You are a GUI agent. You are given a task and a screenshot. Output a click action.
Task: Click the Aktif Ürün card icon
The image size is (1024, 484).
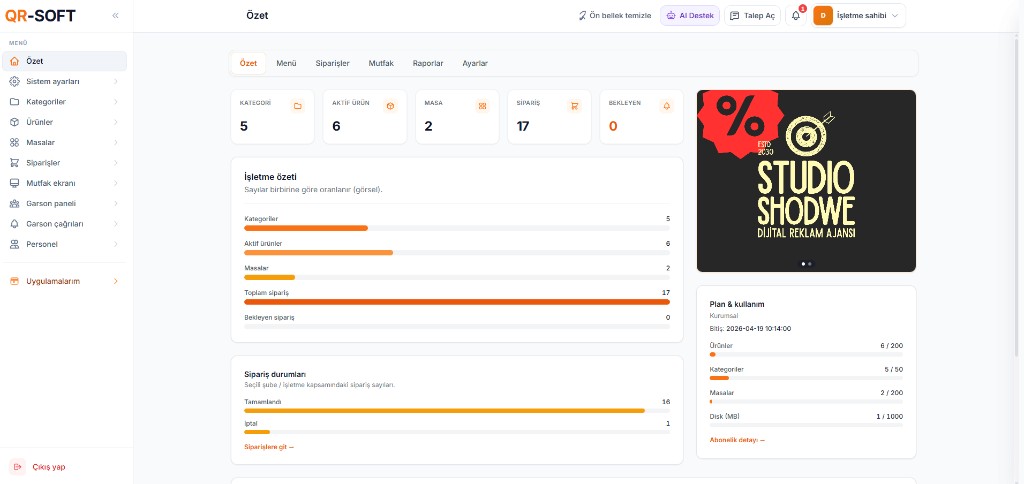click(390, 105)
